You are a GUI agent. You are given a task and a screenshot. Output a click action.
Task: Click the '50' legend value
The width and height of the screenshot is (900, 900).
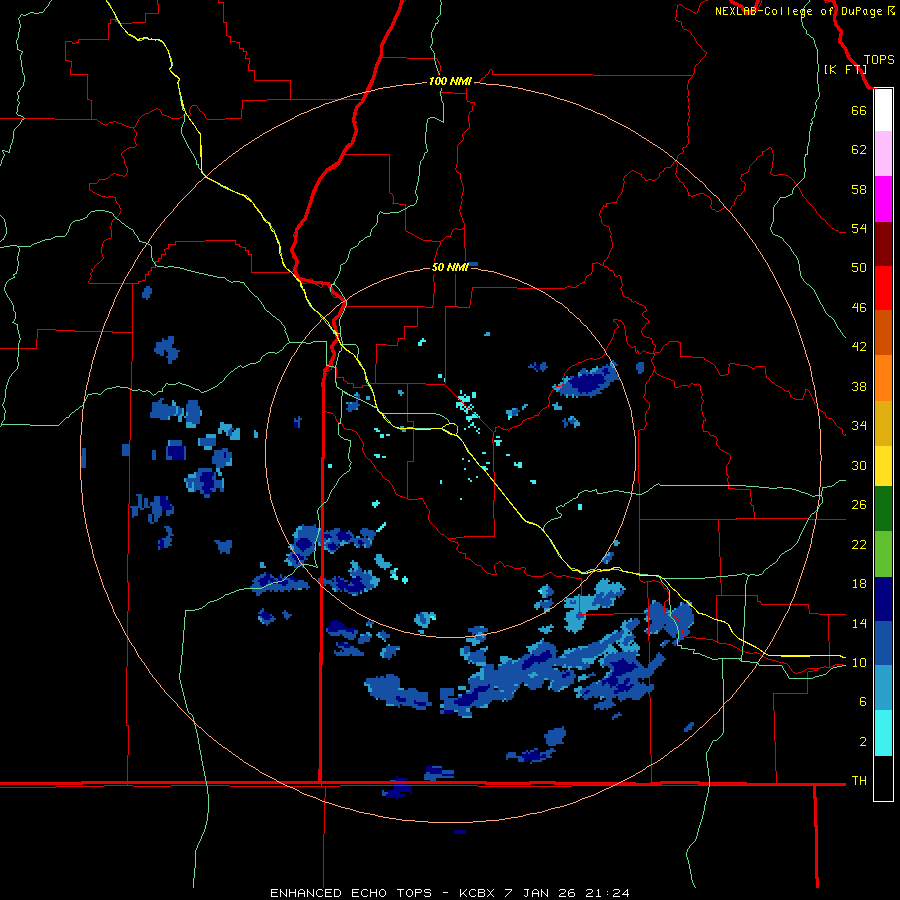click(x=859, y=268)
